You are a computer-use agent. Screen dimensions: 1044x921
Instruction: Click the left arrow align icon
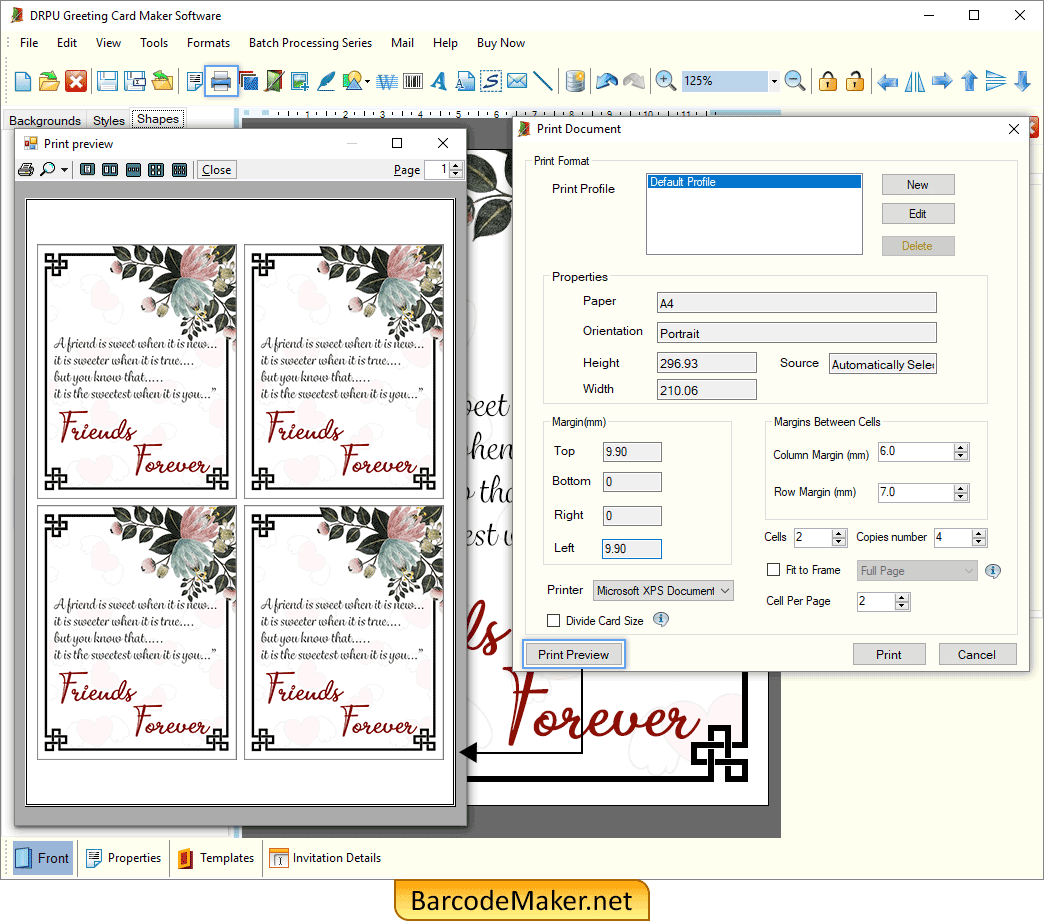tap(887, 82)
